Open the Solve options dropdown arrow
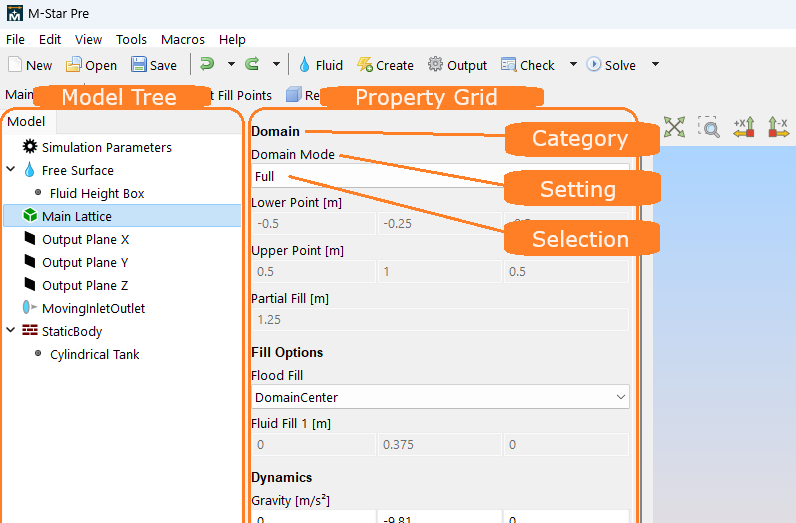796x523 pixels. click(655, 64)
